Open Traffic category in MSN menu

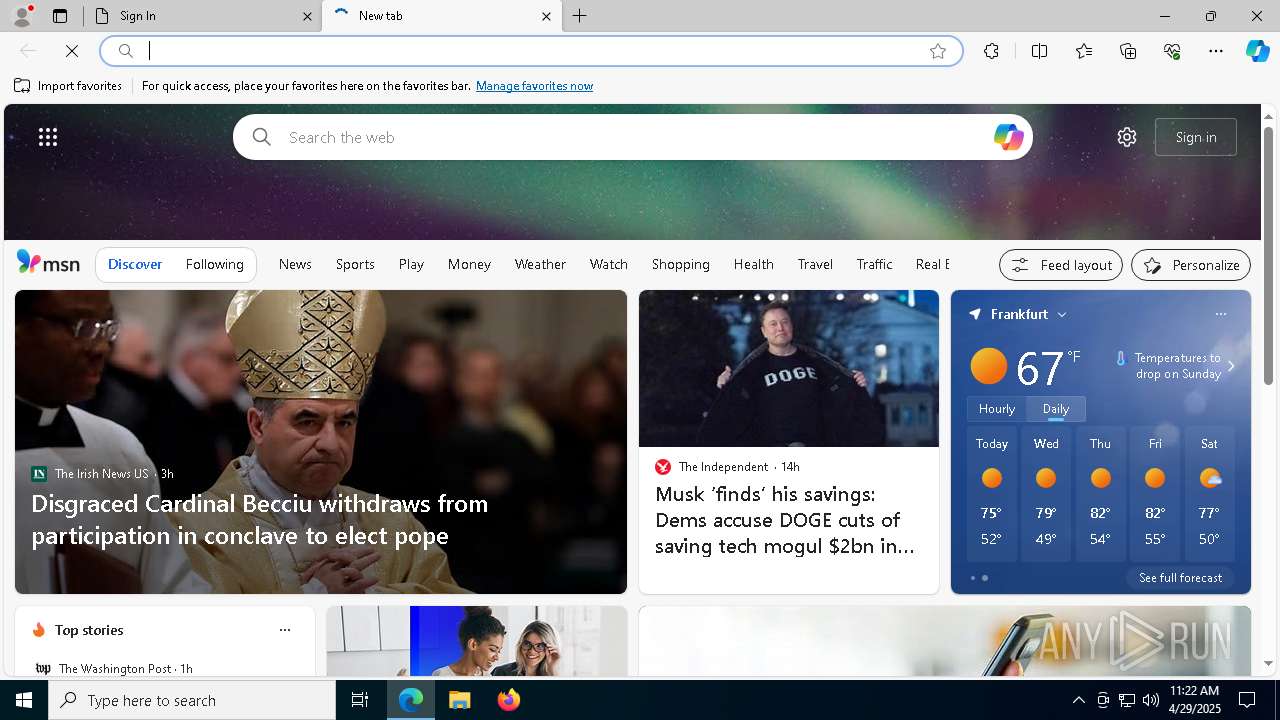point(875,264)
